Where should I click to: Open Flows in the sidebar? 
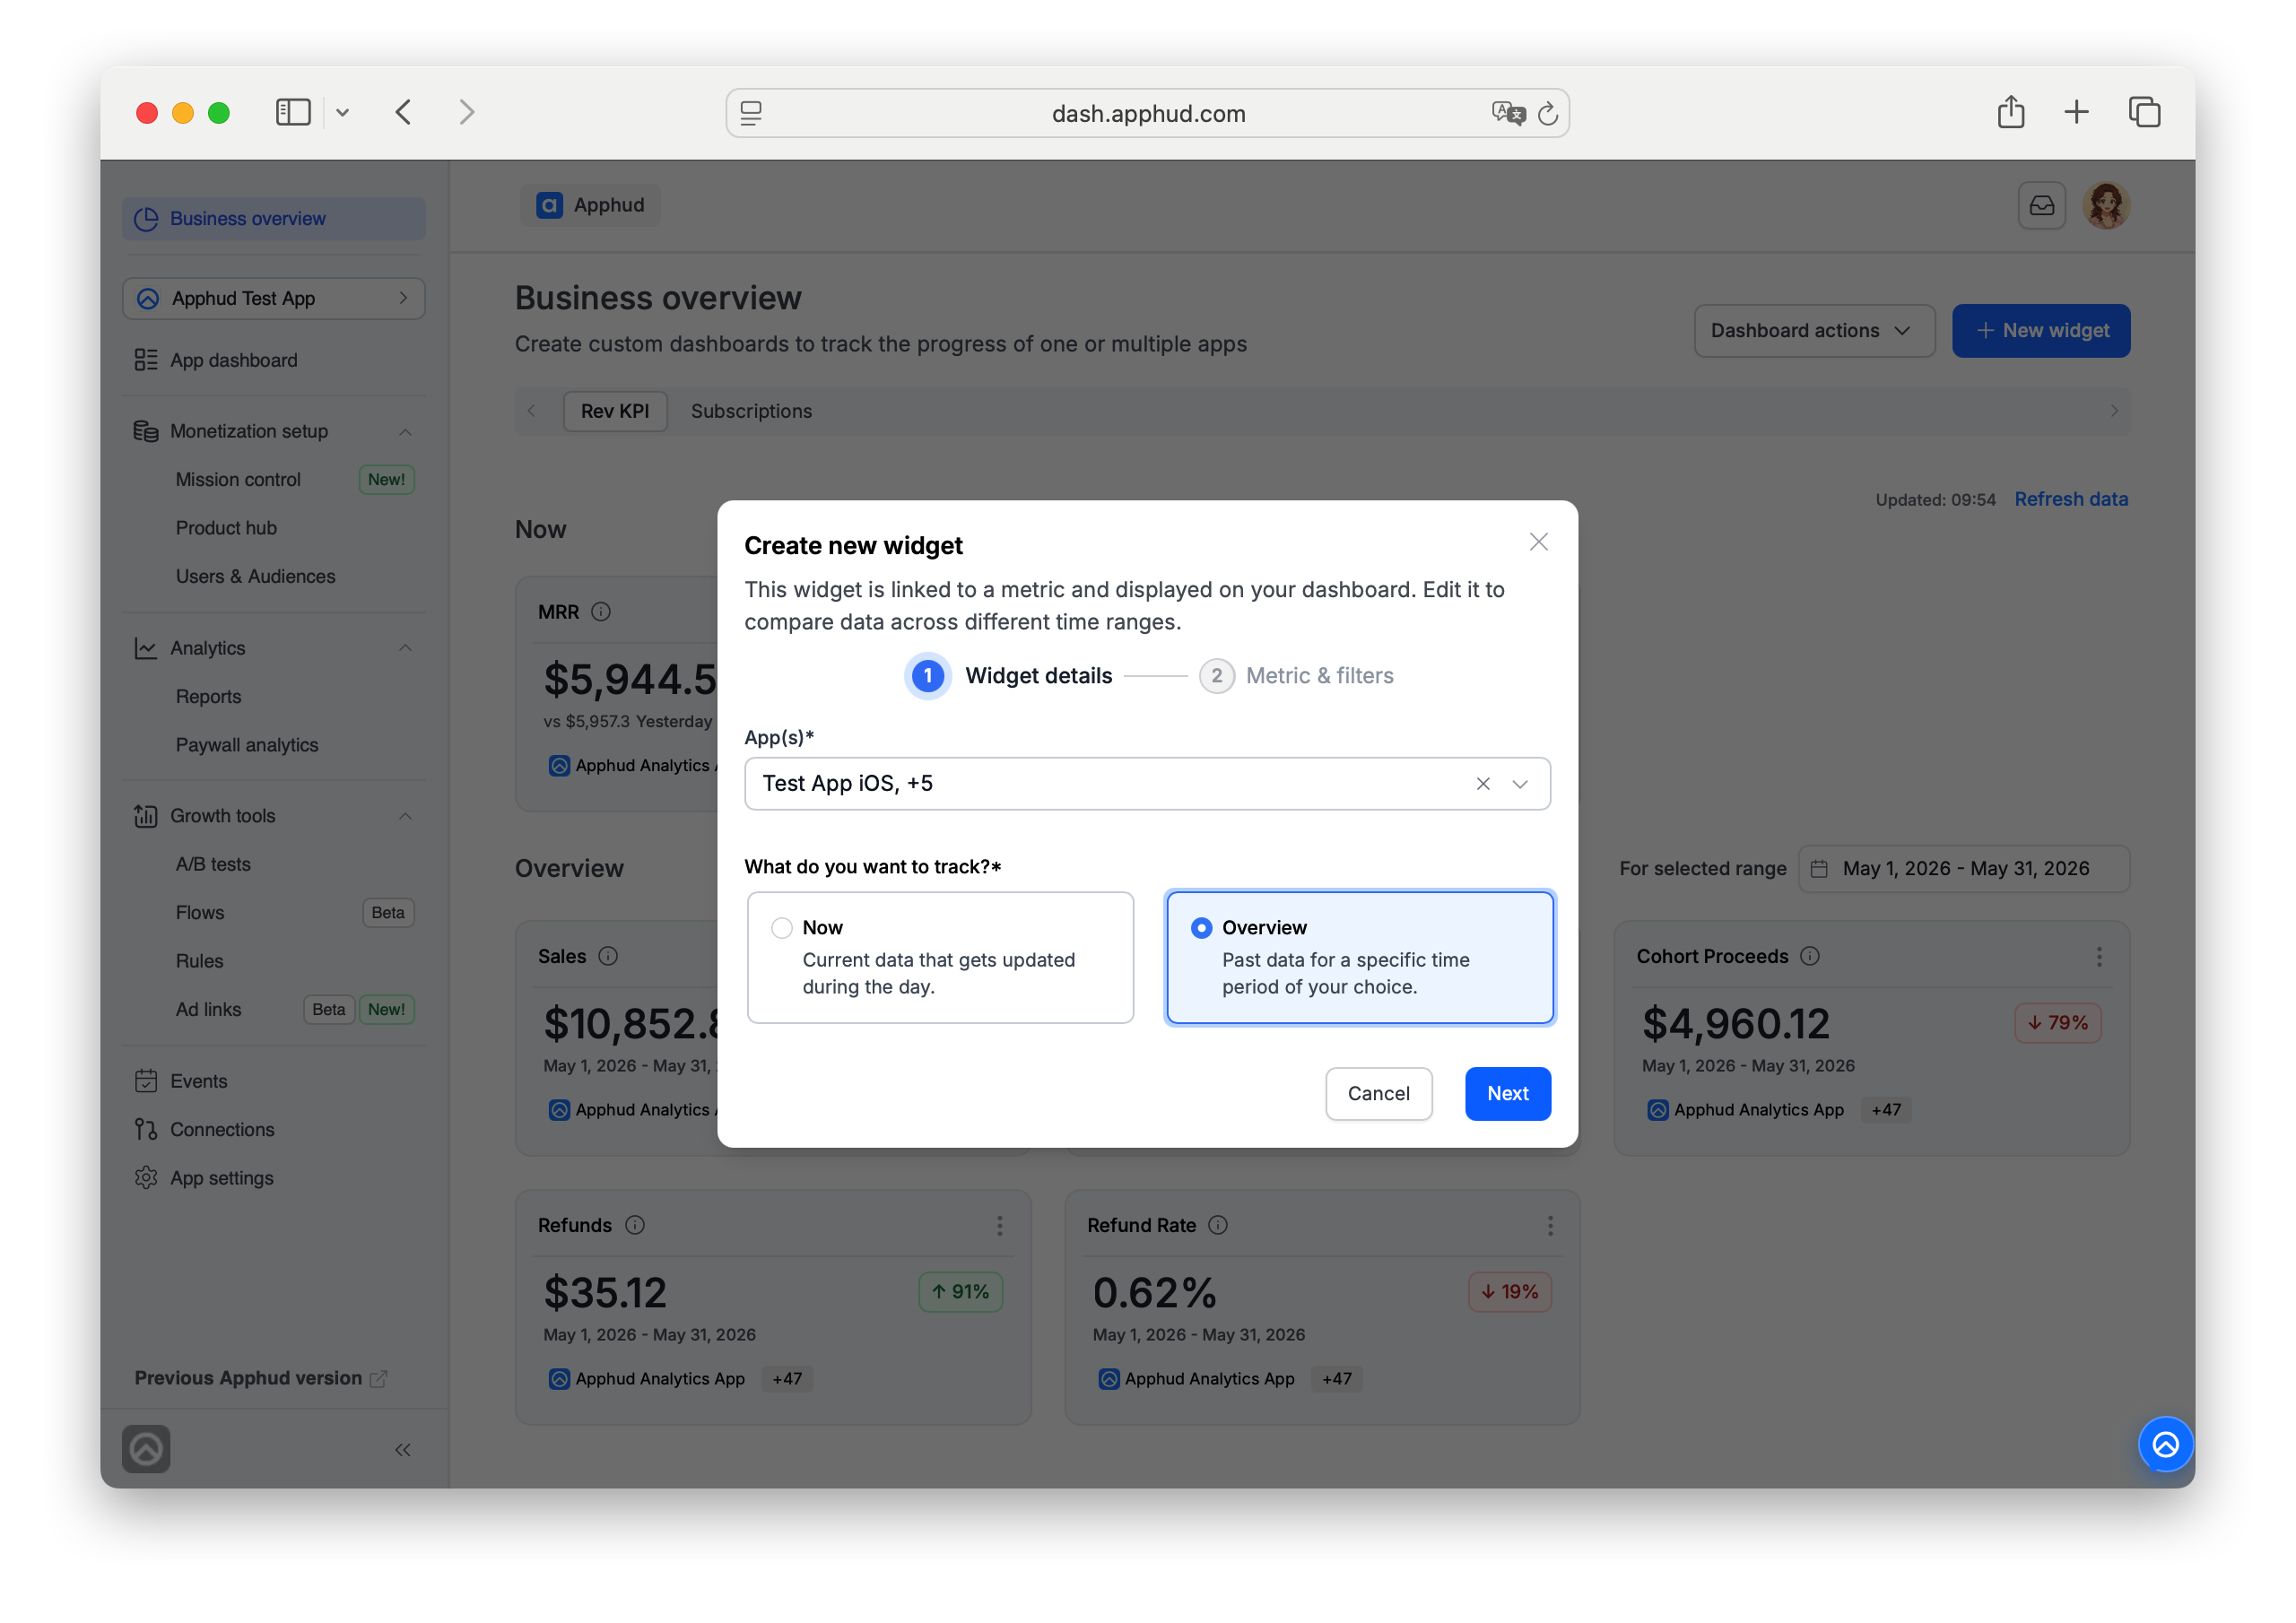click(x=199, y=913)
